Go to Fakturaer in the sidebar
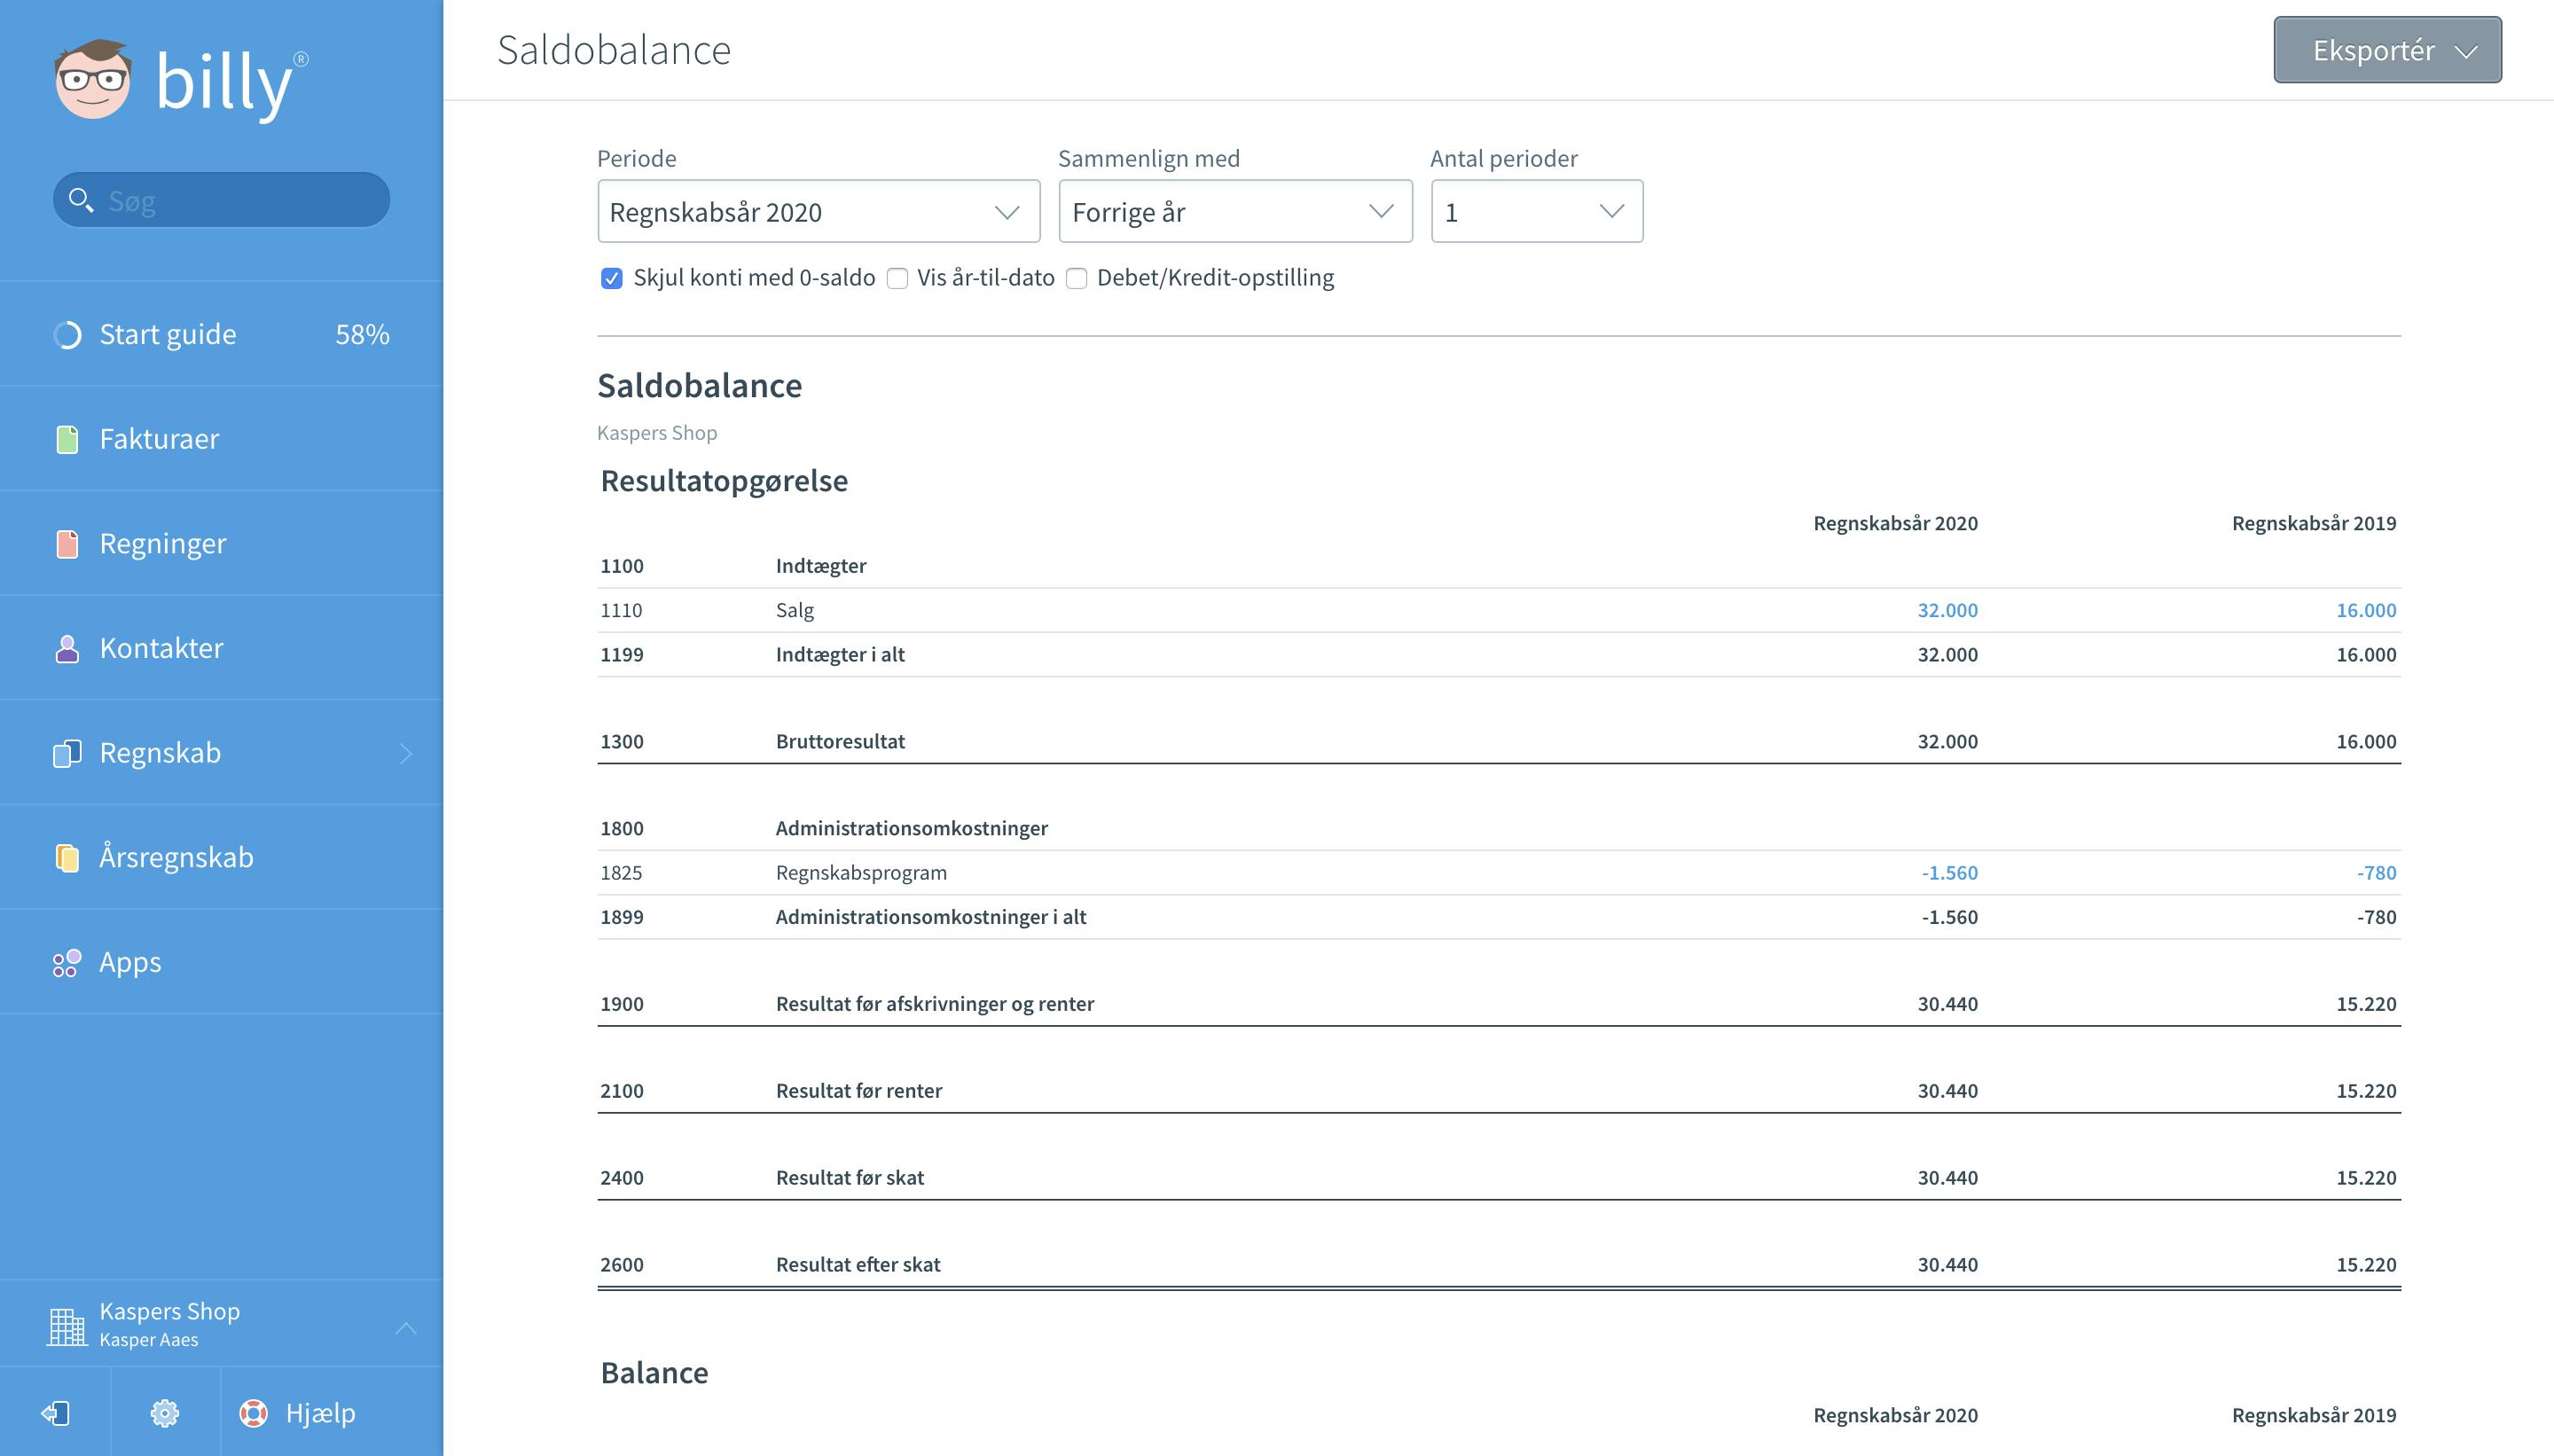This screenshot has height=1456, width=2554. (x=221, y=439)
